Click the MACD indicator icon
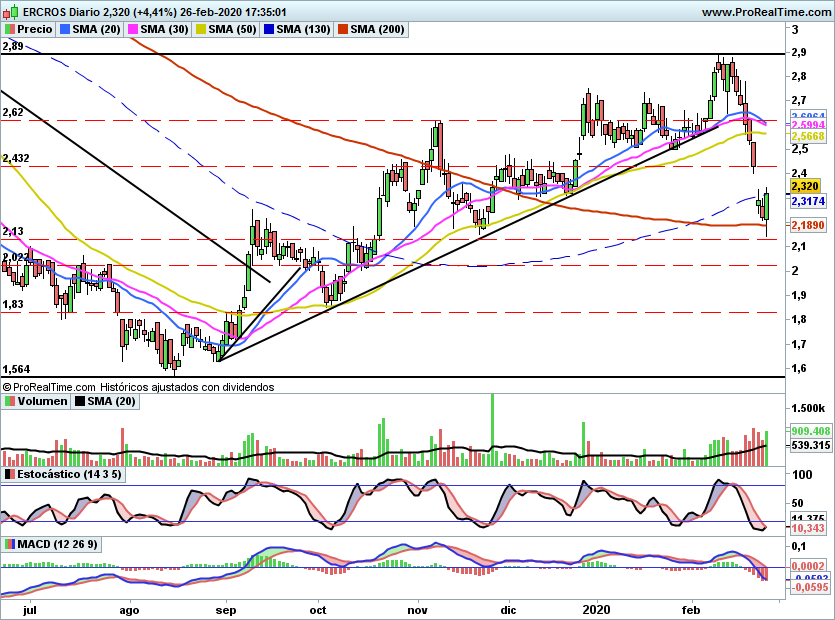The width and height of the screenshot is (835, 620). (10, 544)
